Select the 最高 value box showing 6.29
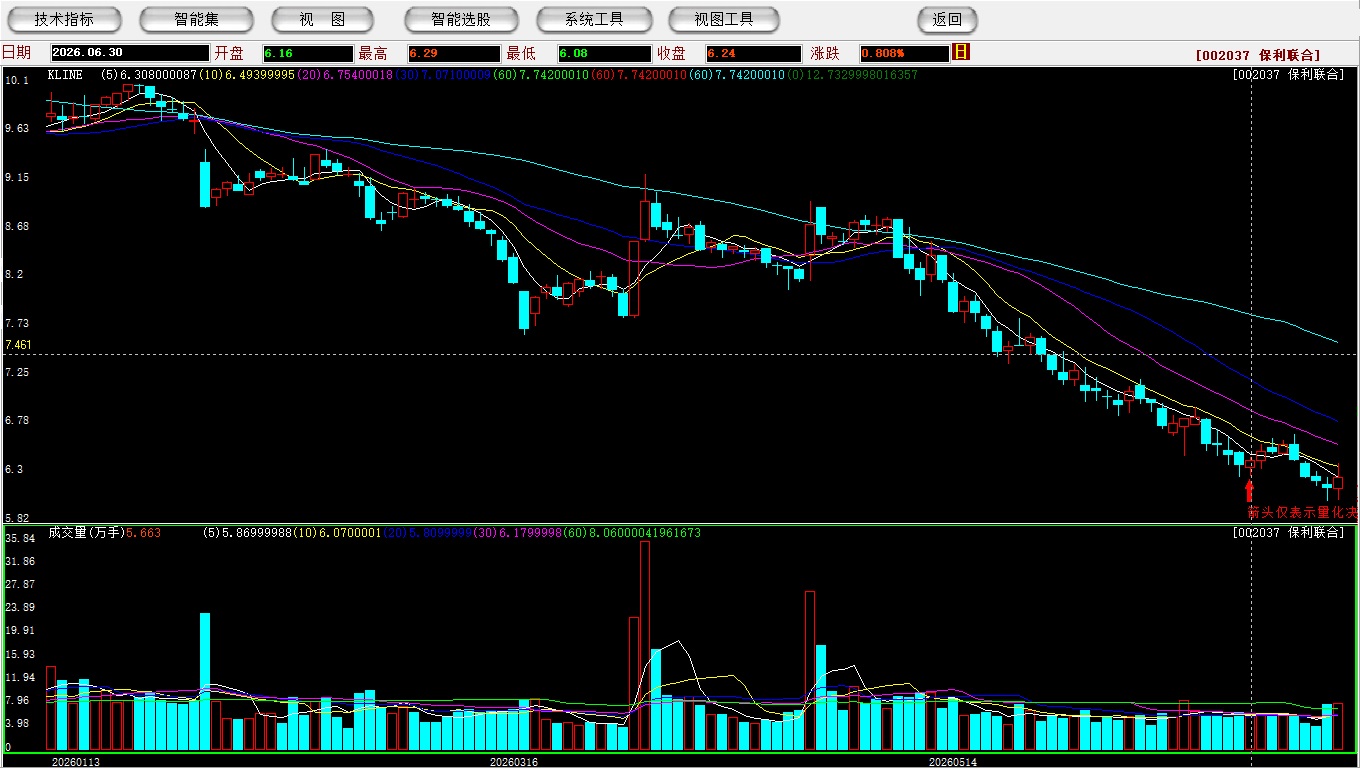This screenshot has height=768, width=1360. tap(454, 53)
